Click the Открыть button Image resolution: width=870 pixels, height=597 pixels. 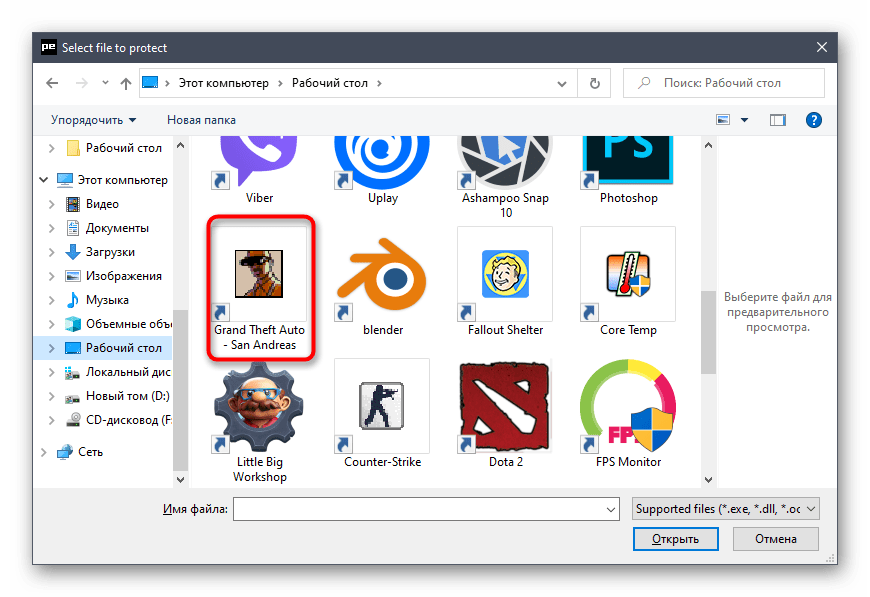coord(675,539)
